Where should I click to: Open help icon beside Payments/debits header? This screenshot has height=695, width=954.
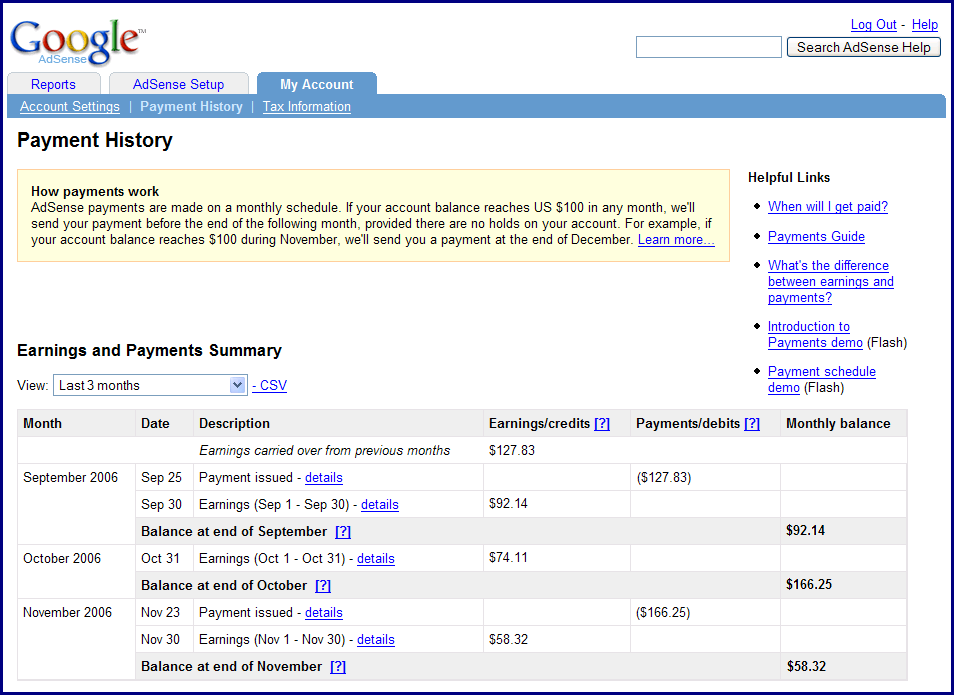pyautogui.click(x=751, y=423)
